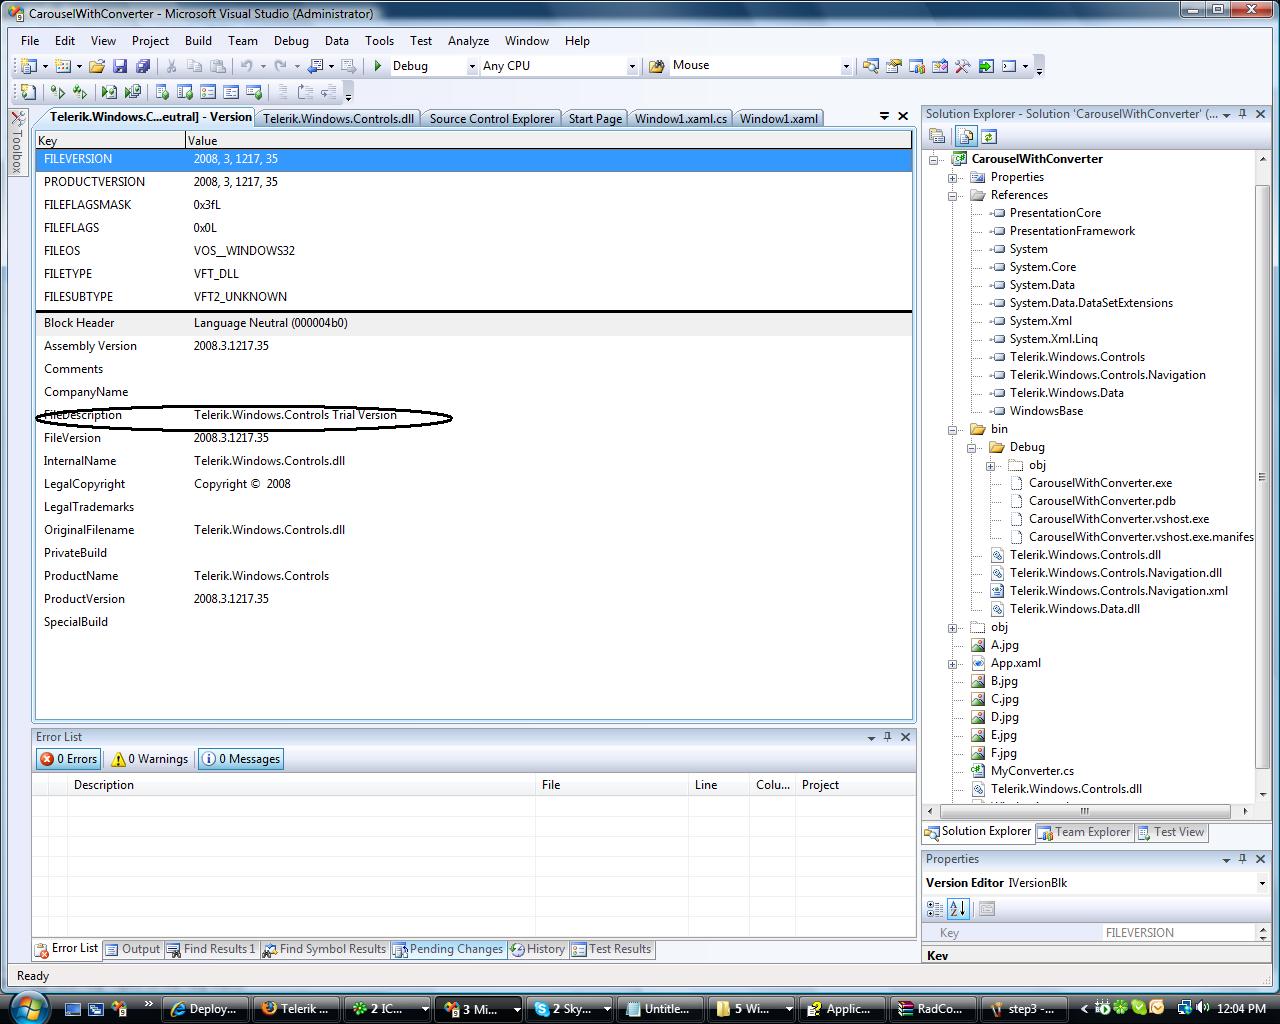Screen dimensions: 1280x1024
Task: Show hidden tray icons arrow
Action: pos(1084,1008)
